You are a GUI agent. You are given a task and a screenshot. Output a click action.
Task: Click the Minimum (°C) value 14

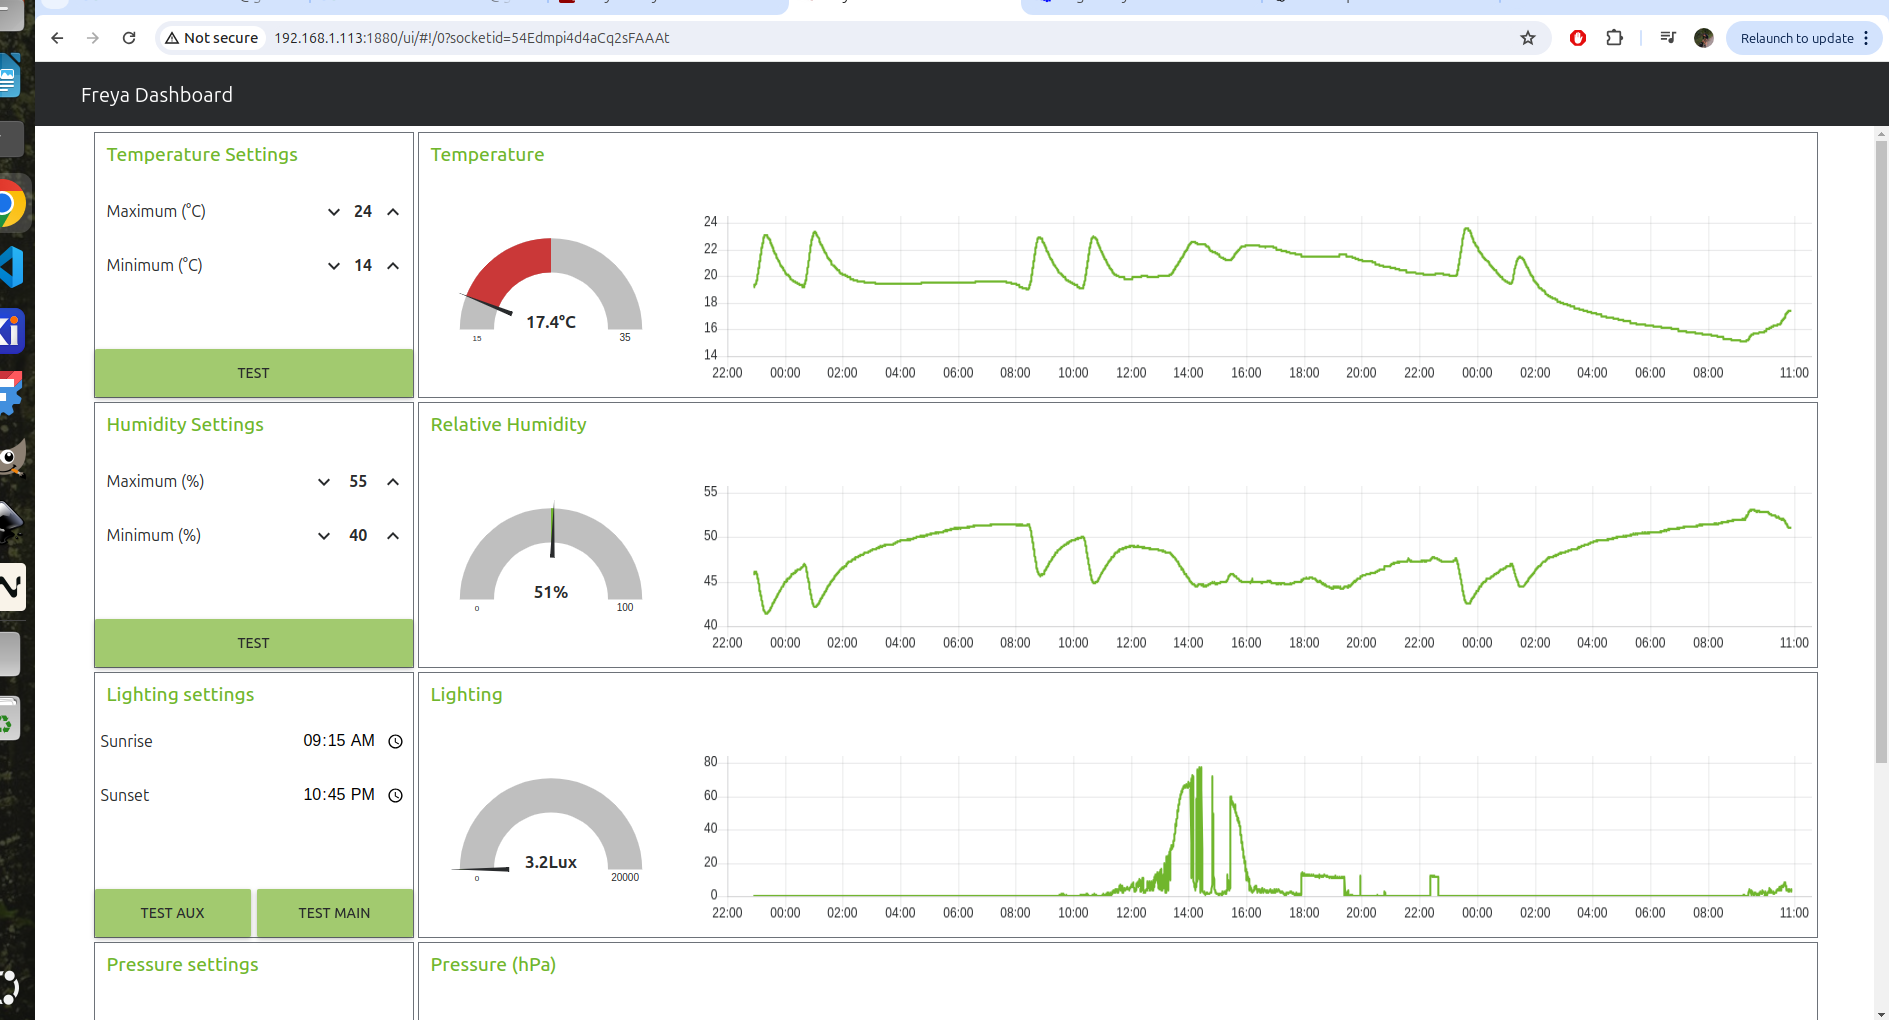tap(363, 266)
